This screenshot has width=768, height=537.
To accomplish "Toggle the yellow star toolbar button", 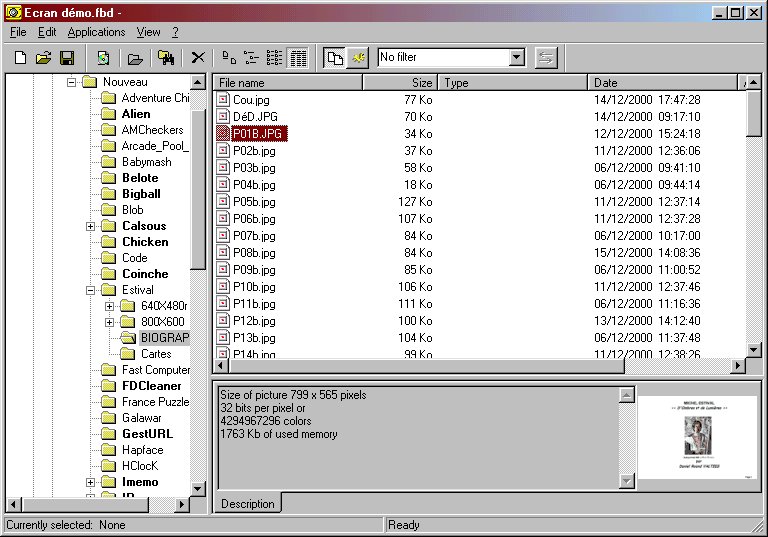I will point(357,58).
